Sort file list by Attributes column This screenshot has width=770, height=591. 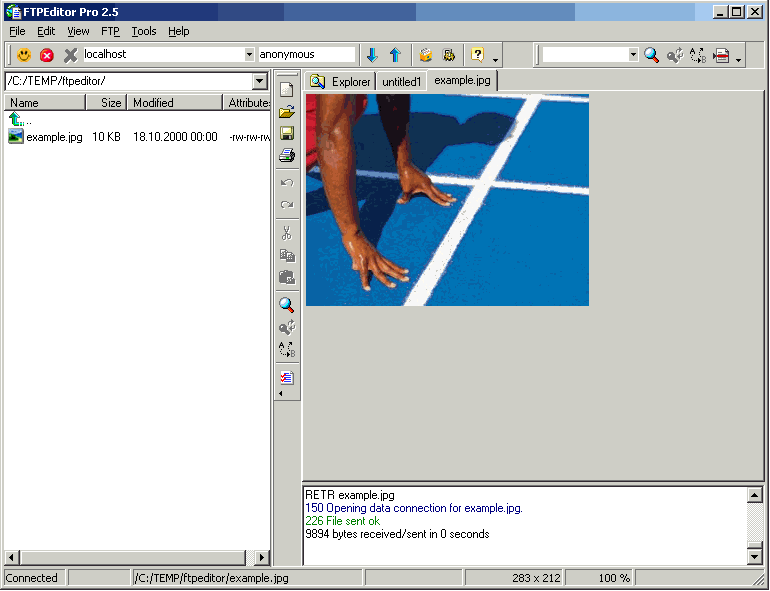coord(247,103)
